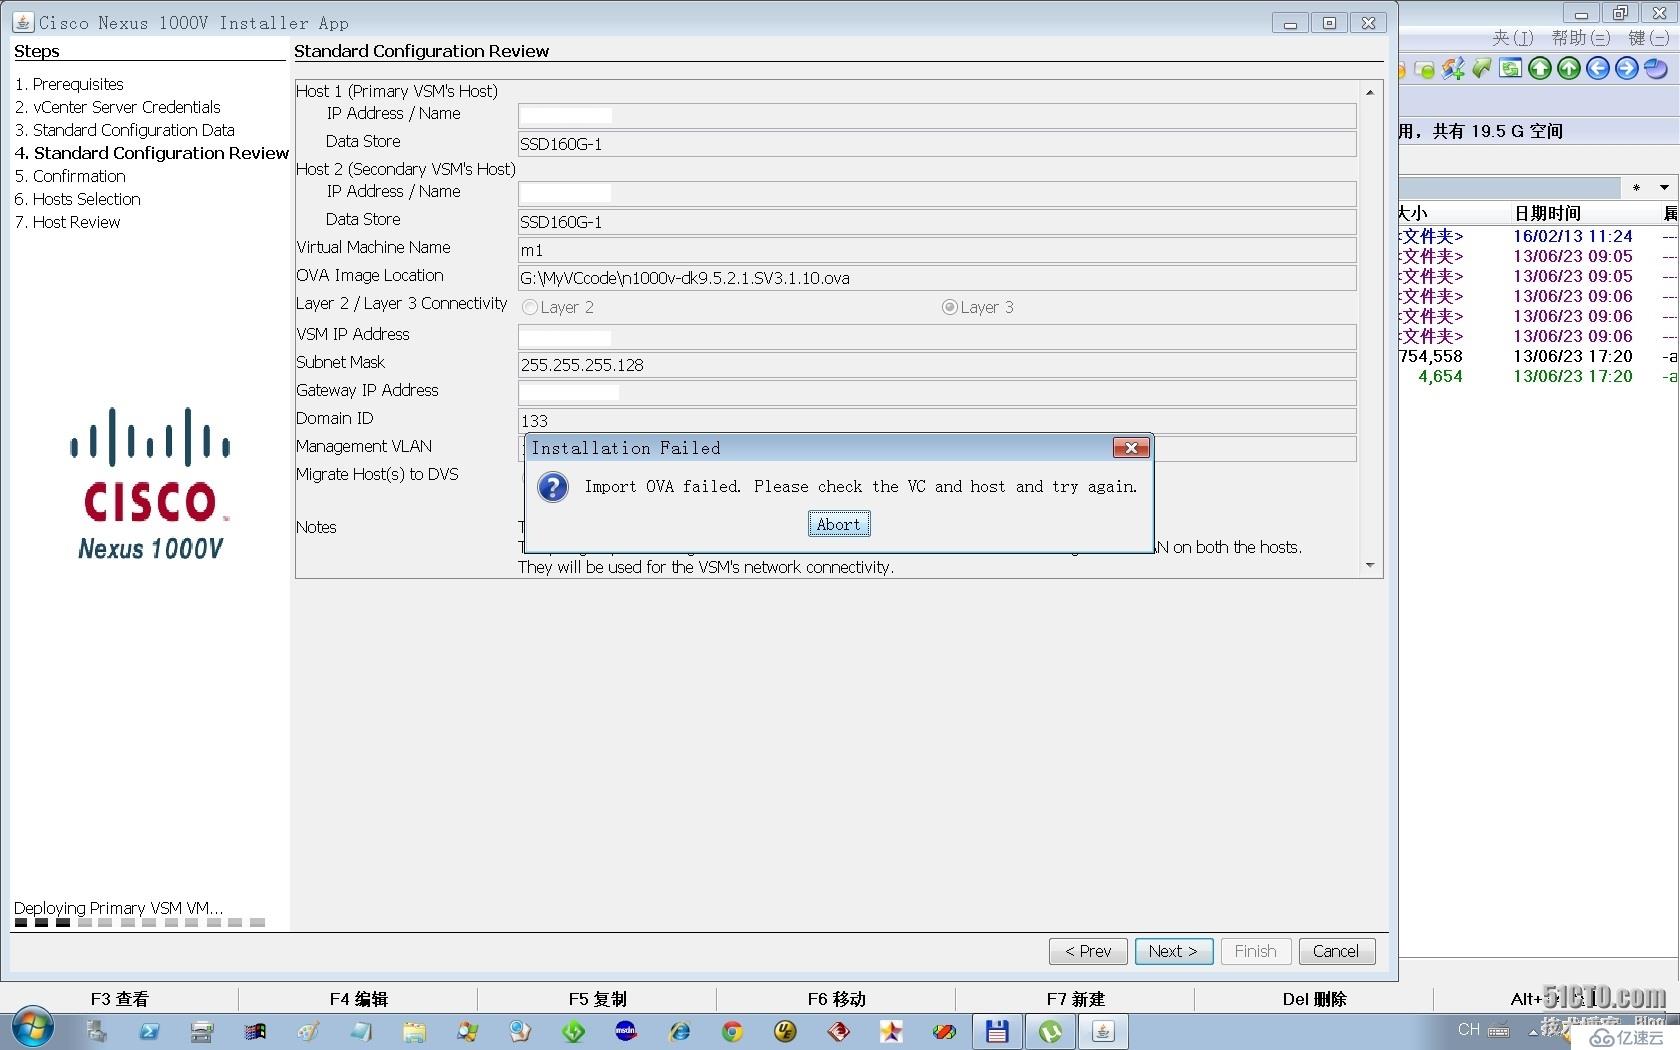This screenshot has height=1050, width=1680.
Task: Click step 7. Host Review
Action: (67, 222)
